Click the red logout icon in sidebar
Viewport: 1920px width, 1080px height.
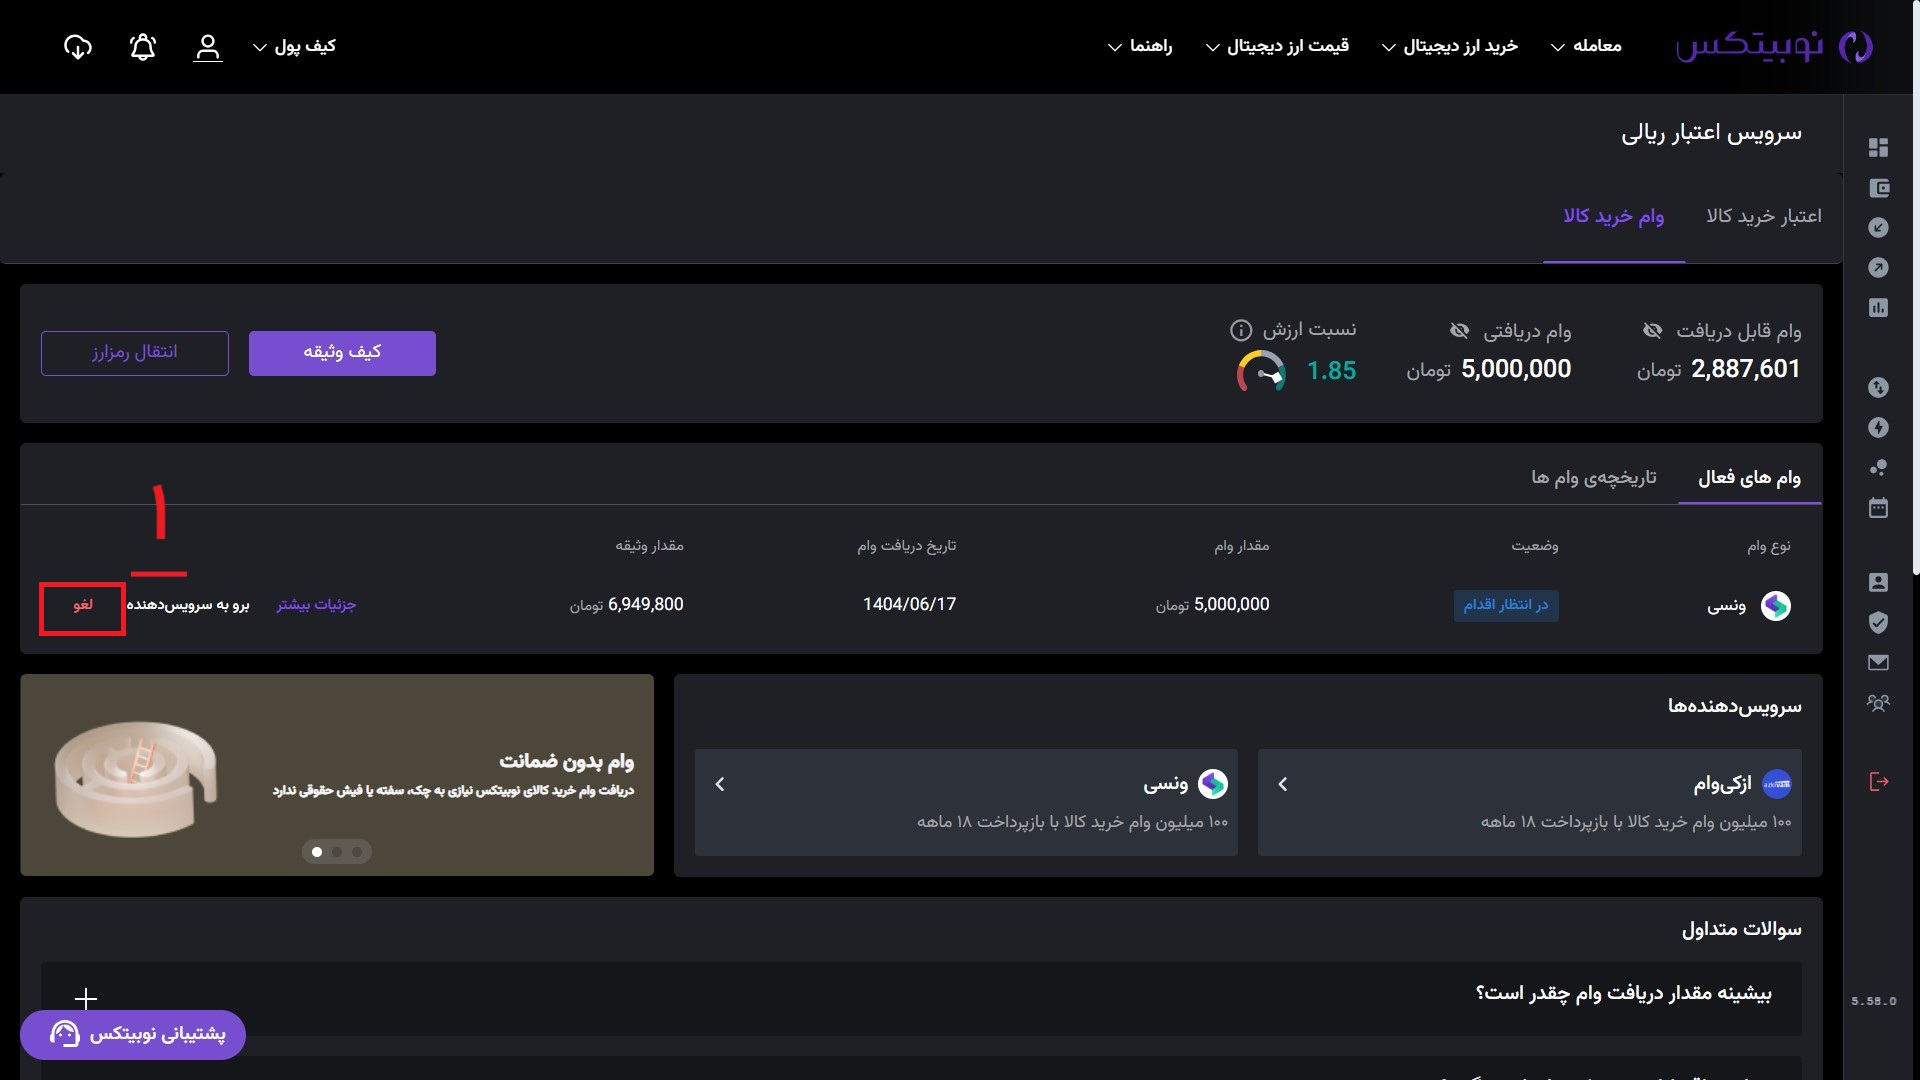1878,782
